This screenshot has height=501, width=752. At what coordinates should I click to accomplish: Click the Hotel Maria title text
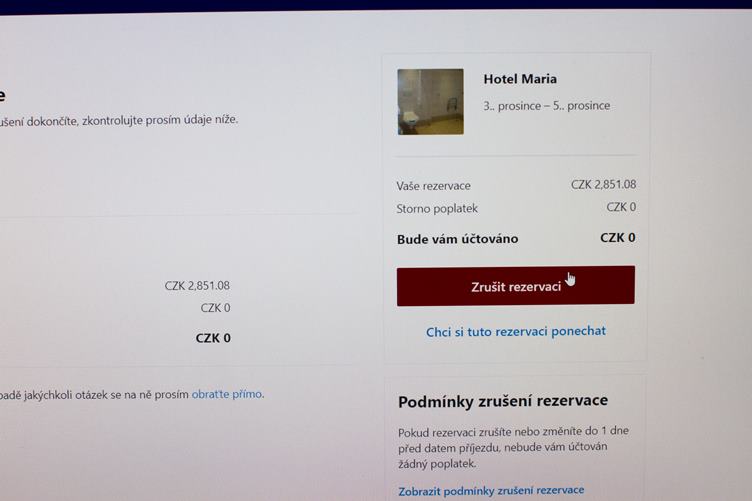pos(520,79)
